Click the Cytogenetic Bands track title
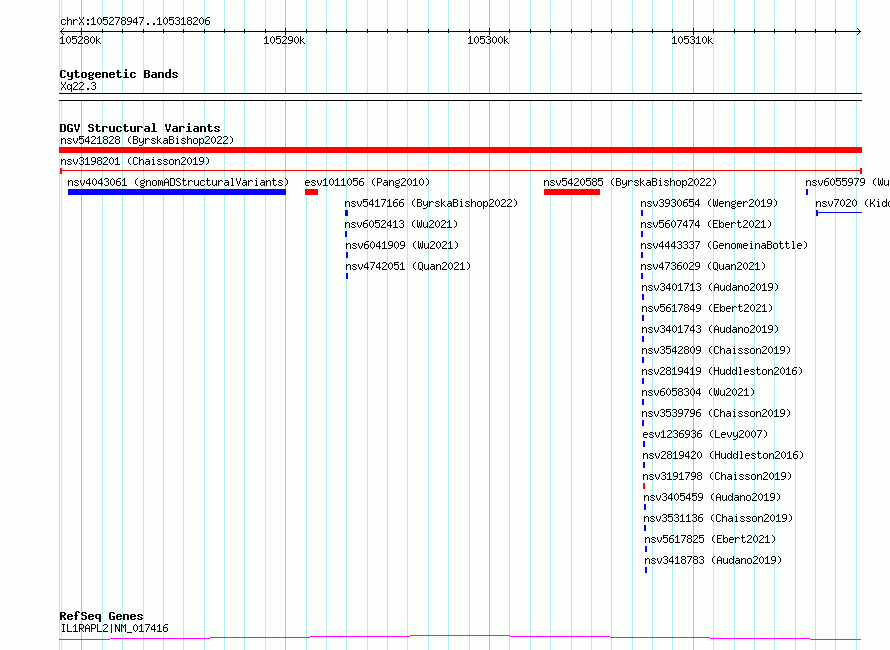 click(x=119, y=74)
